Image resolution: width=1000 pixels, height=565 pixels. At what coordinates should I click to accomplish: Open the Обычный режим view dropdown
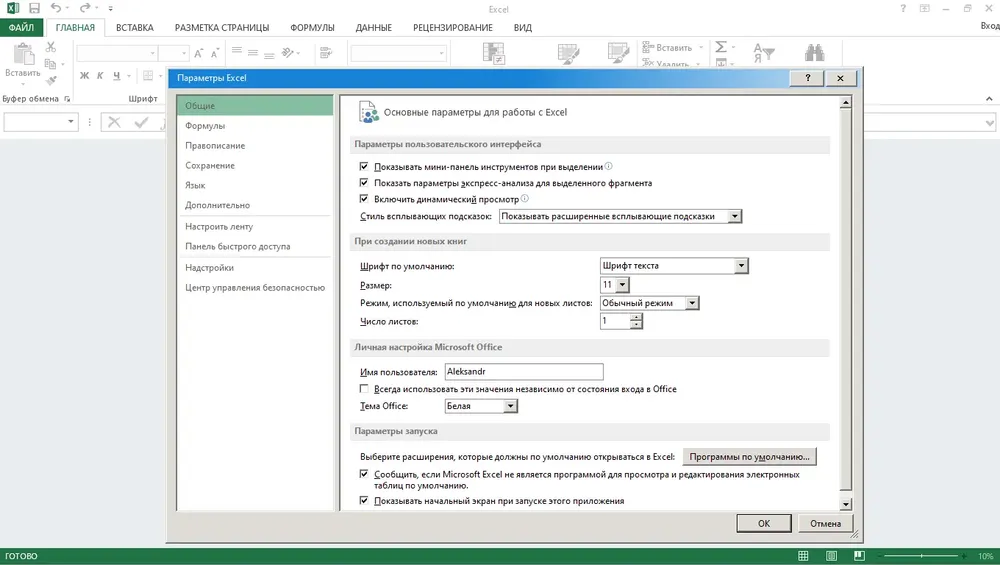coord(693,304)
